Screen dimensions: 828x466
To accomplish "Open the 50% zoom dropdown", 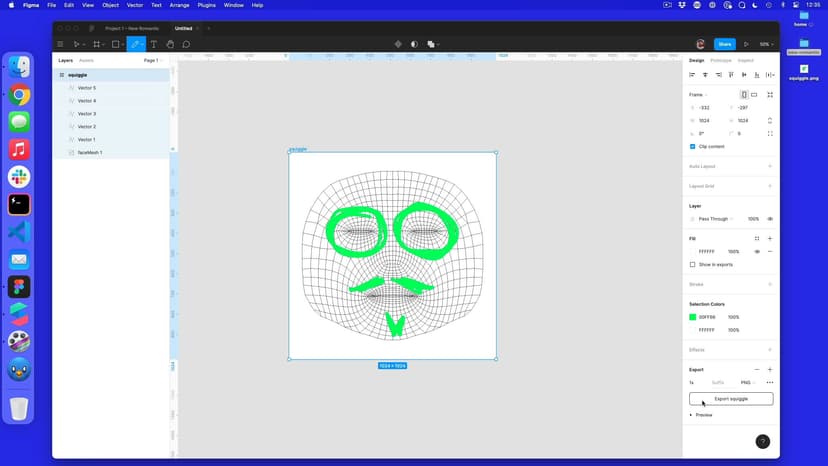I will (766, 44).
